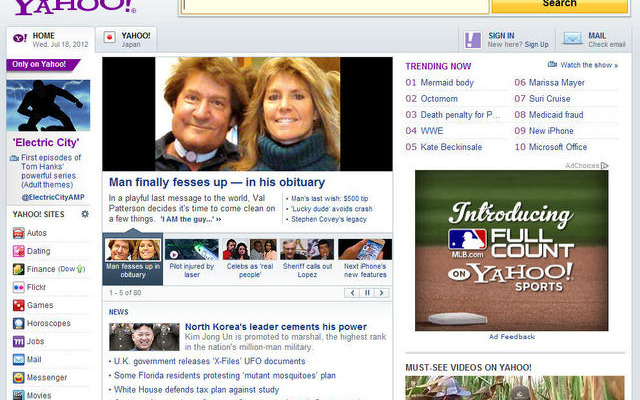Click the Sign Up link

[x=536, y=44]
